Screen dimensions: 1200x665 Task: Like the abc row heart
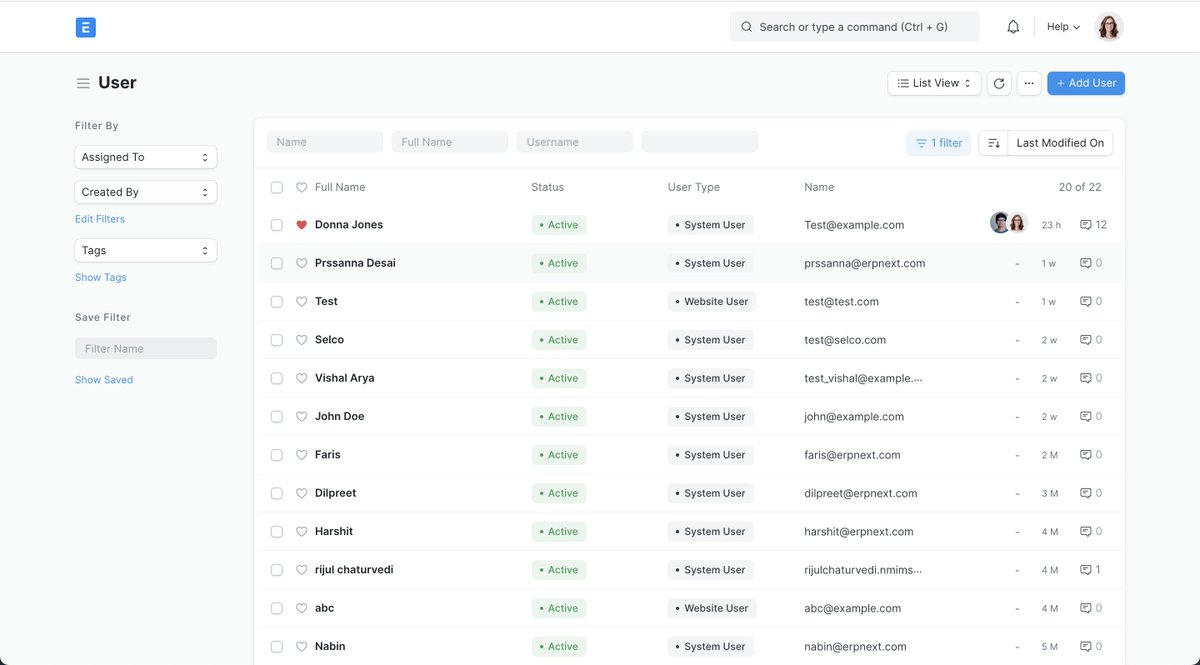tap(302, 608)
